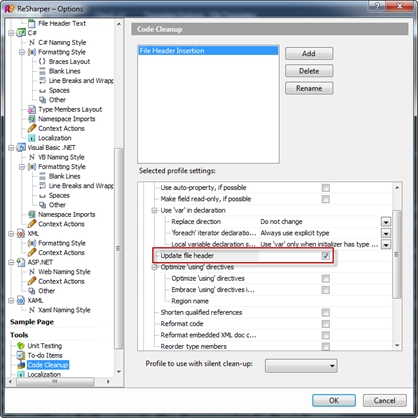Uncheck the Update file header checkbox

click(326, 256)
